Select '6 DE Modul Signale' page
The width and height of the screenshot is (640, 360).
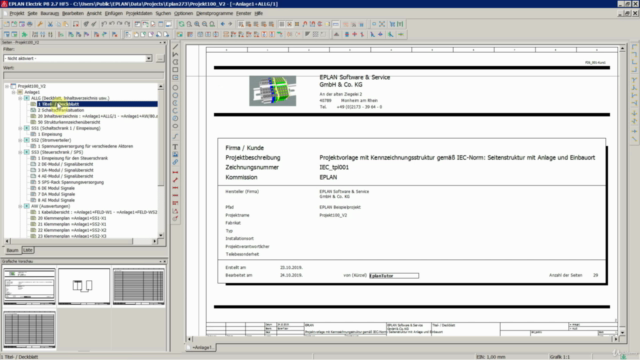click(x=56, y=188)
